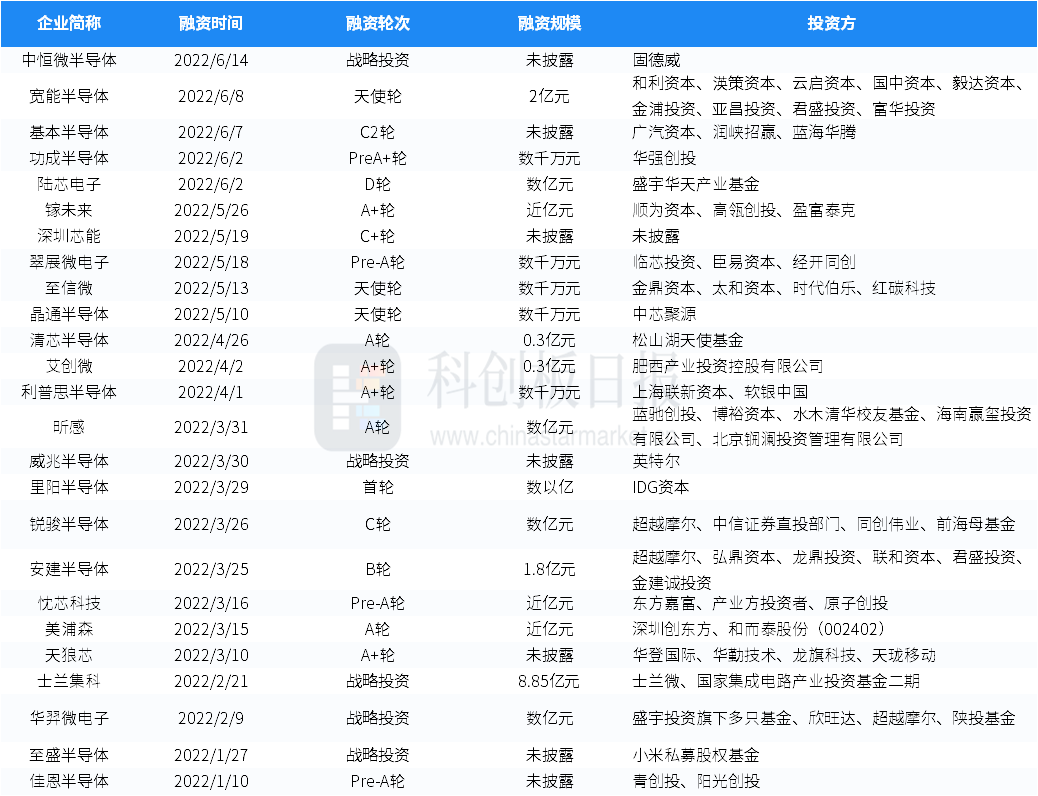Select the 融资轮次 column header
The width and height of the screenshot is (1038, 796).
coord(377,23)
